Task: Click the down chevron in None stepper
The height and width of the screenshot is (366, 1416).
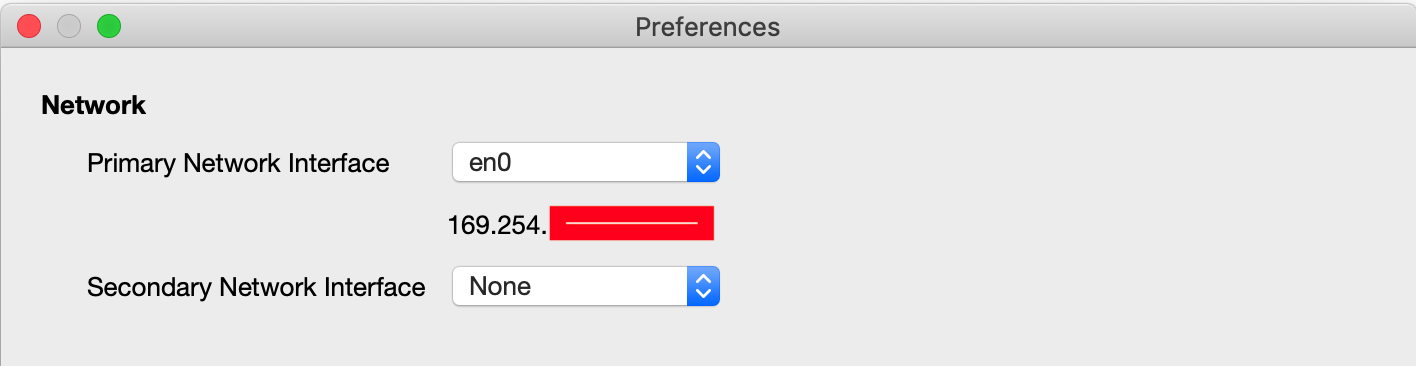Action: tap(703, 295)
